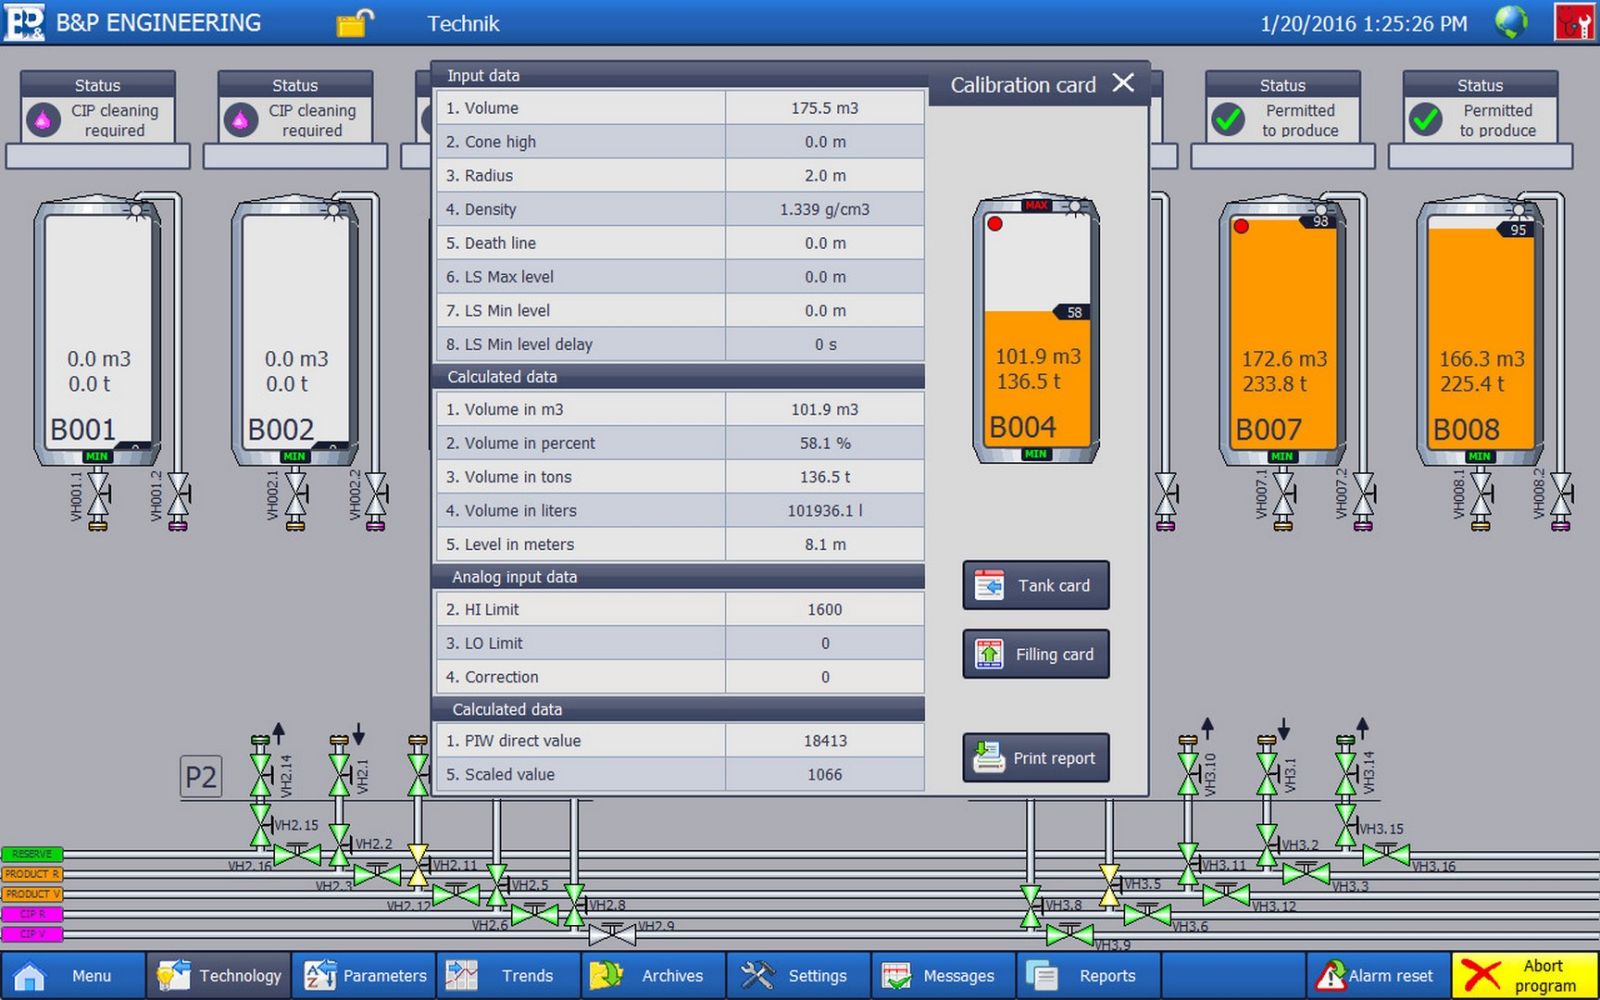Open the Parameters tab
Viewport: 1600px width, 1000px height.
tap(366, 975)
